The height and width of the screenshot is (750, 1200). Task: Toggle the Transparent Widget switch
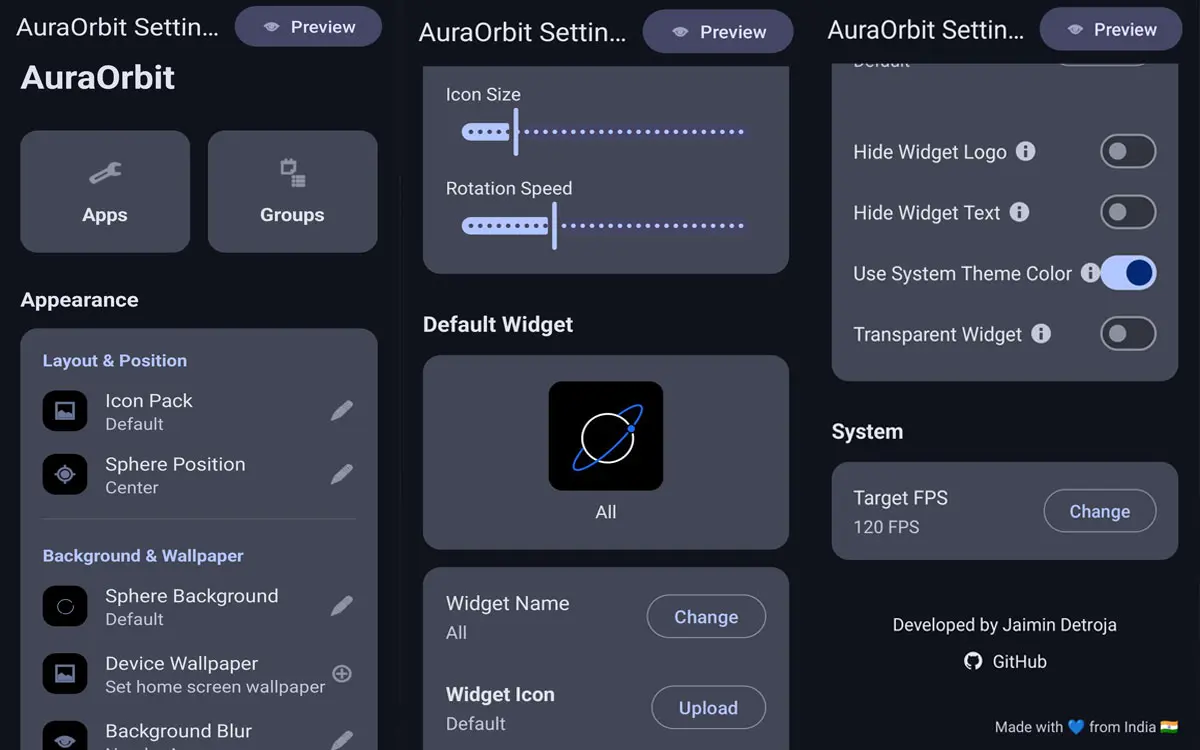[1128, 334]
